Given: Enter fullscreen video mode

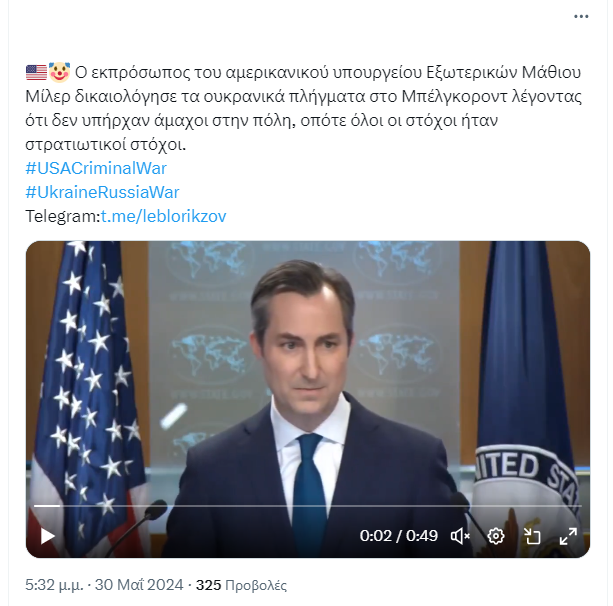Looking at the screenshot, I should pyautogui.click(x=568, y=536).
